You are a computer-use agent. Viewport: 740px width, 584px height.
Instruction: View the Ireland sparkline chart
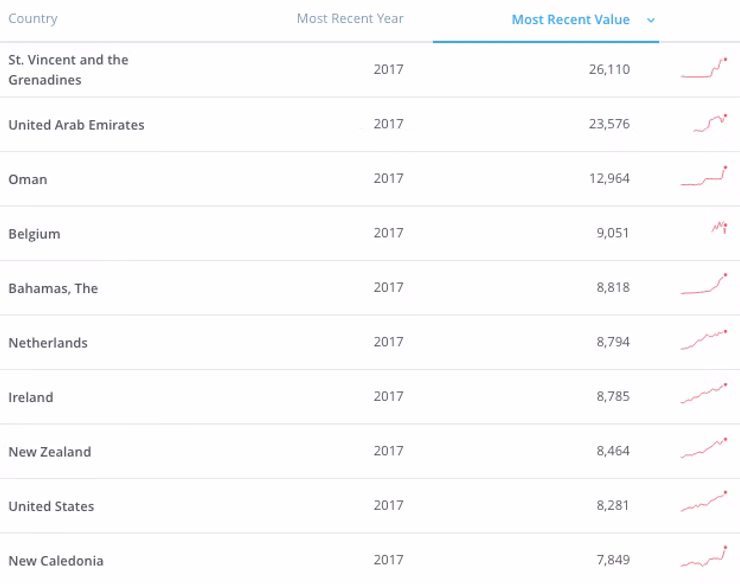(x=704, y=394)
